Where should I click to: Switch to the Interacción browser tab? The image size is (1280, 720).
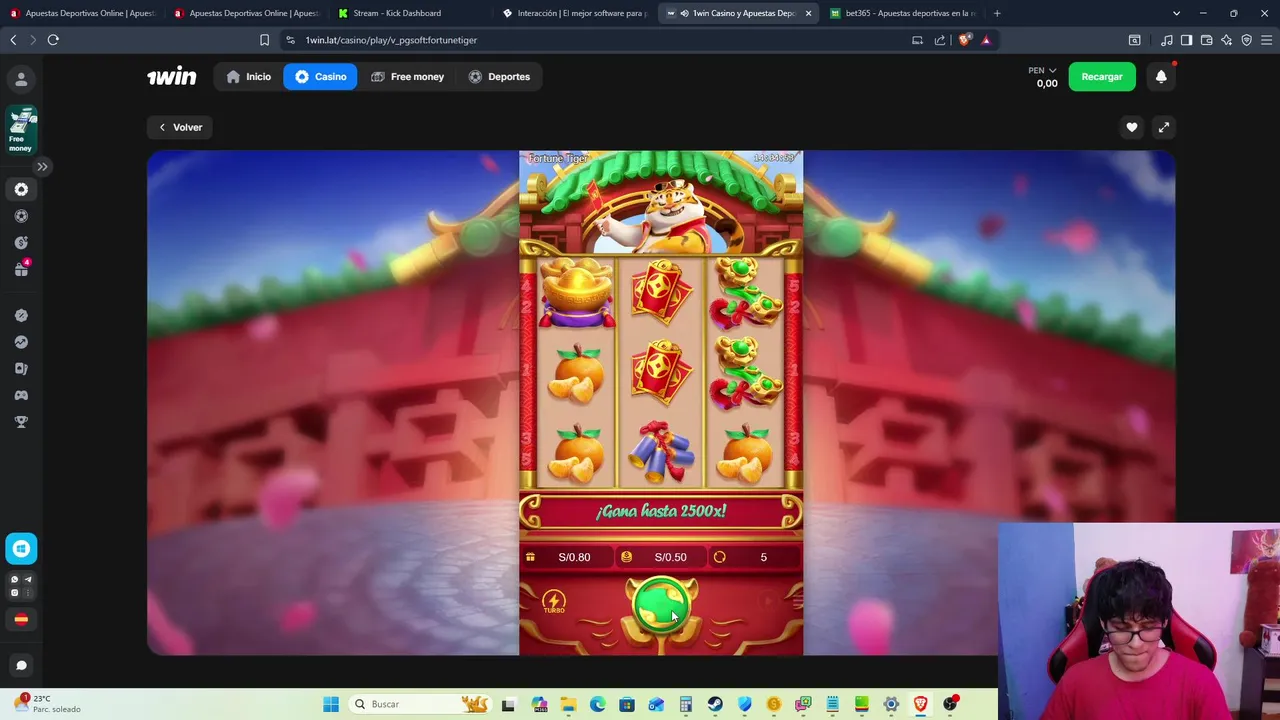(x=575, y=13)
